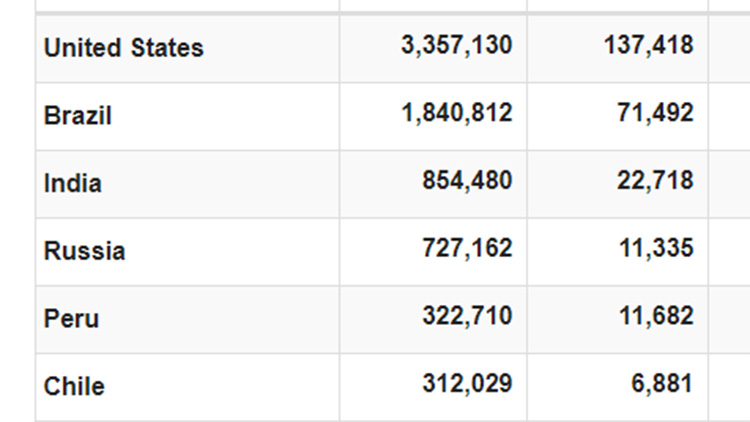Screen dimensions: 750x422
Task: Select Russia's 11,335 cell
Action: (655, 249)
